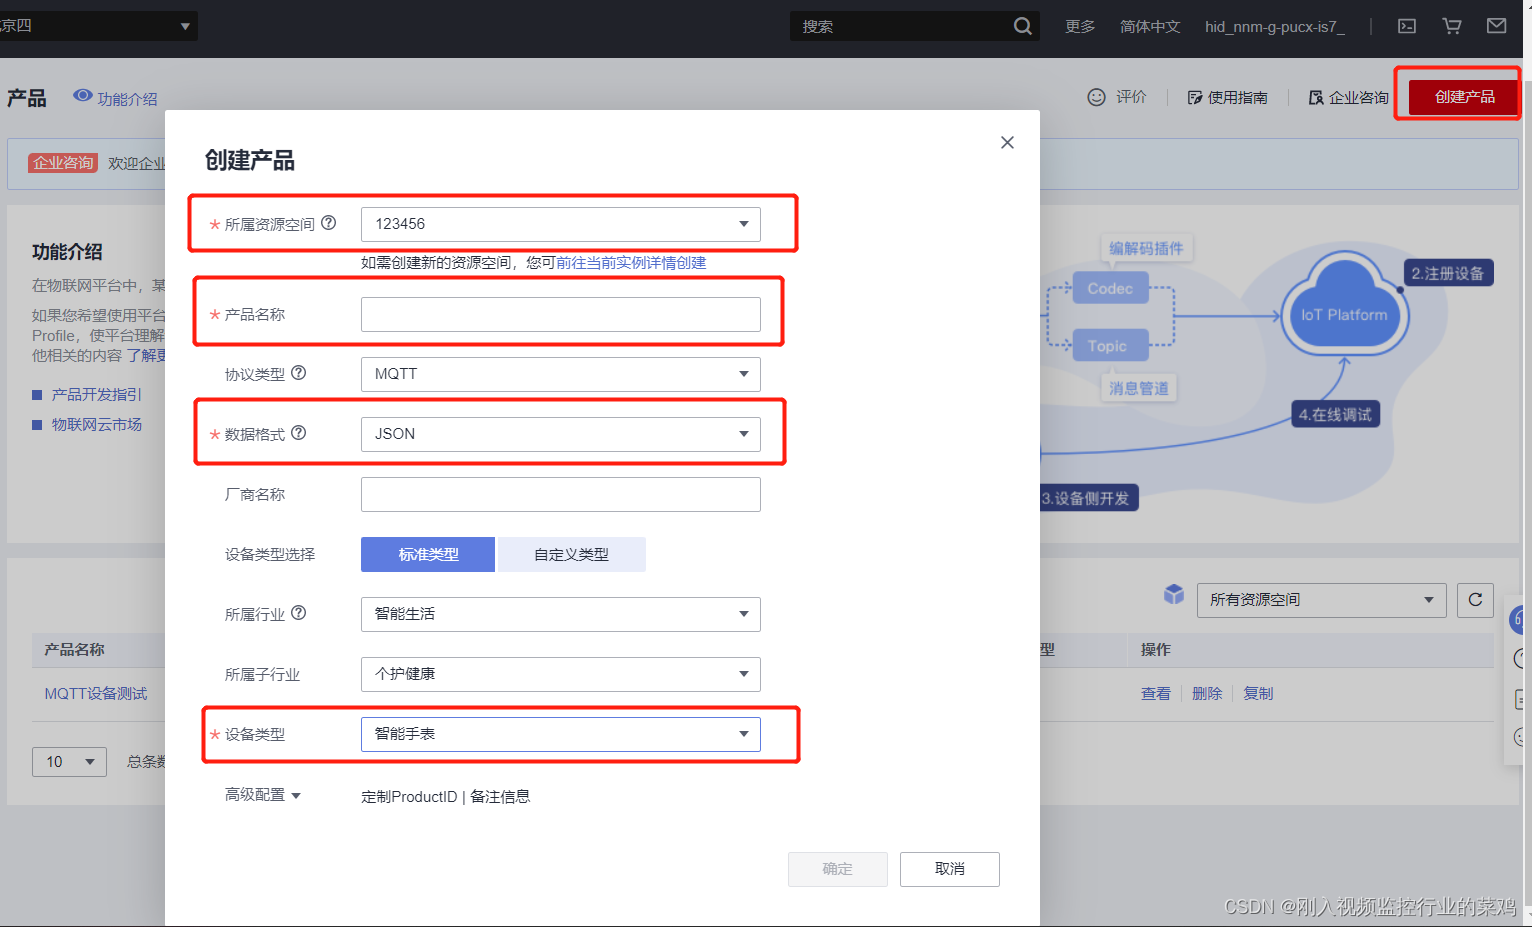The height and width of the screenshot is (927, 1532).
Task: Open the mail messages icon
Action: (x=1496, y=26)
